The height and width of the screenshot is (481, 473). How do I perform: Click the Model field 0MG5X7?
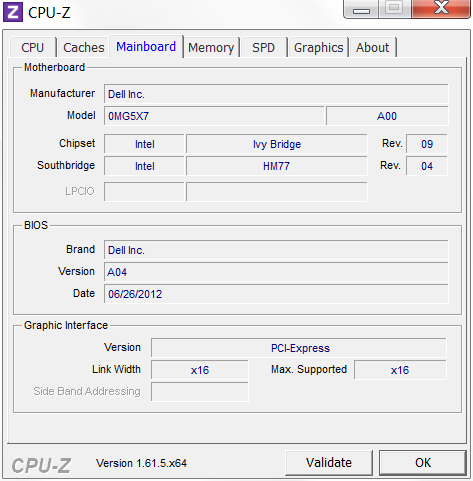(x=214, y=116)
